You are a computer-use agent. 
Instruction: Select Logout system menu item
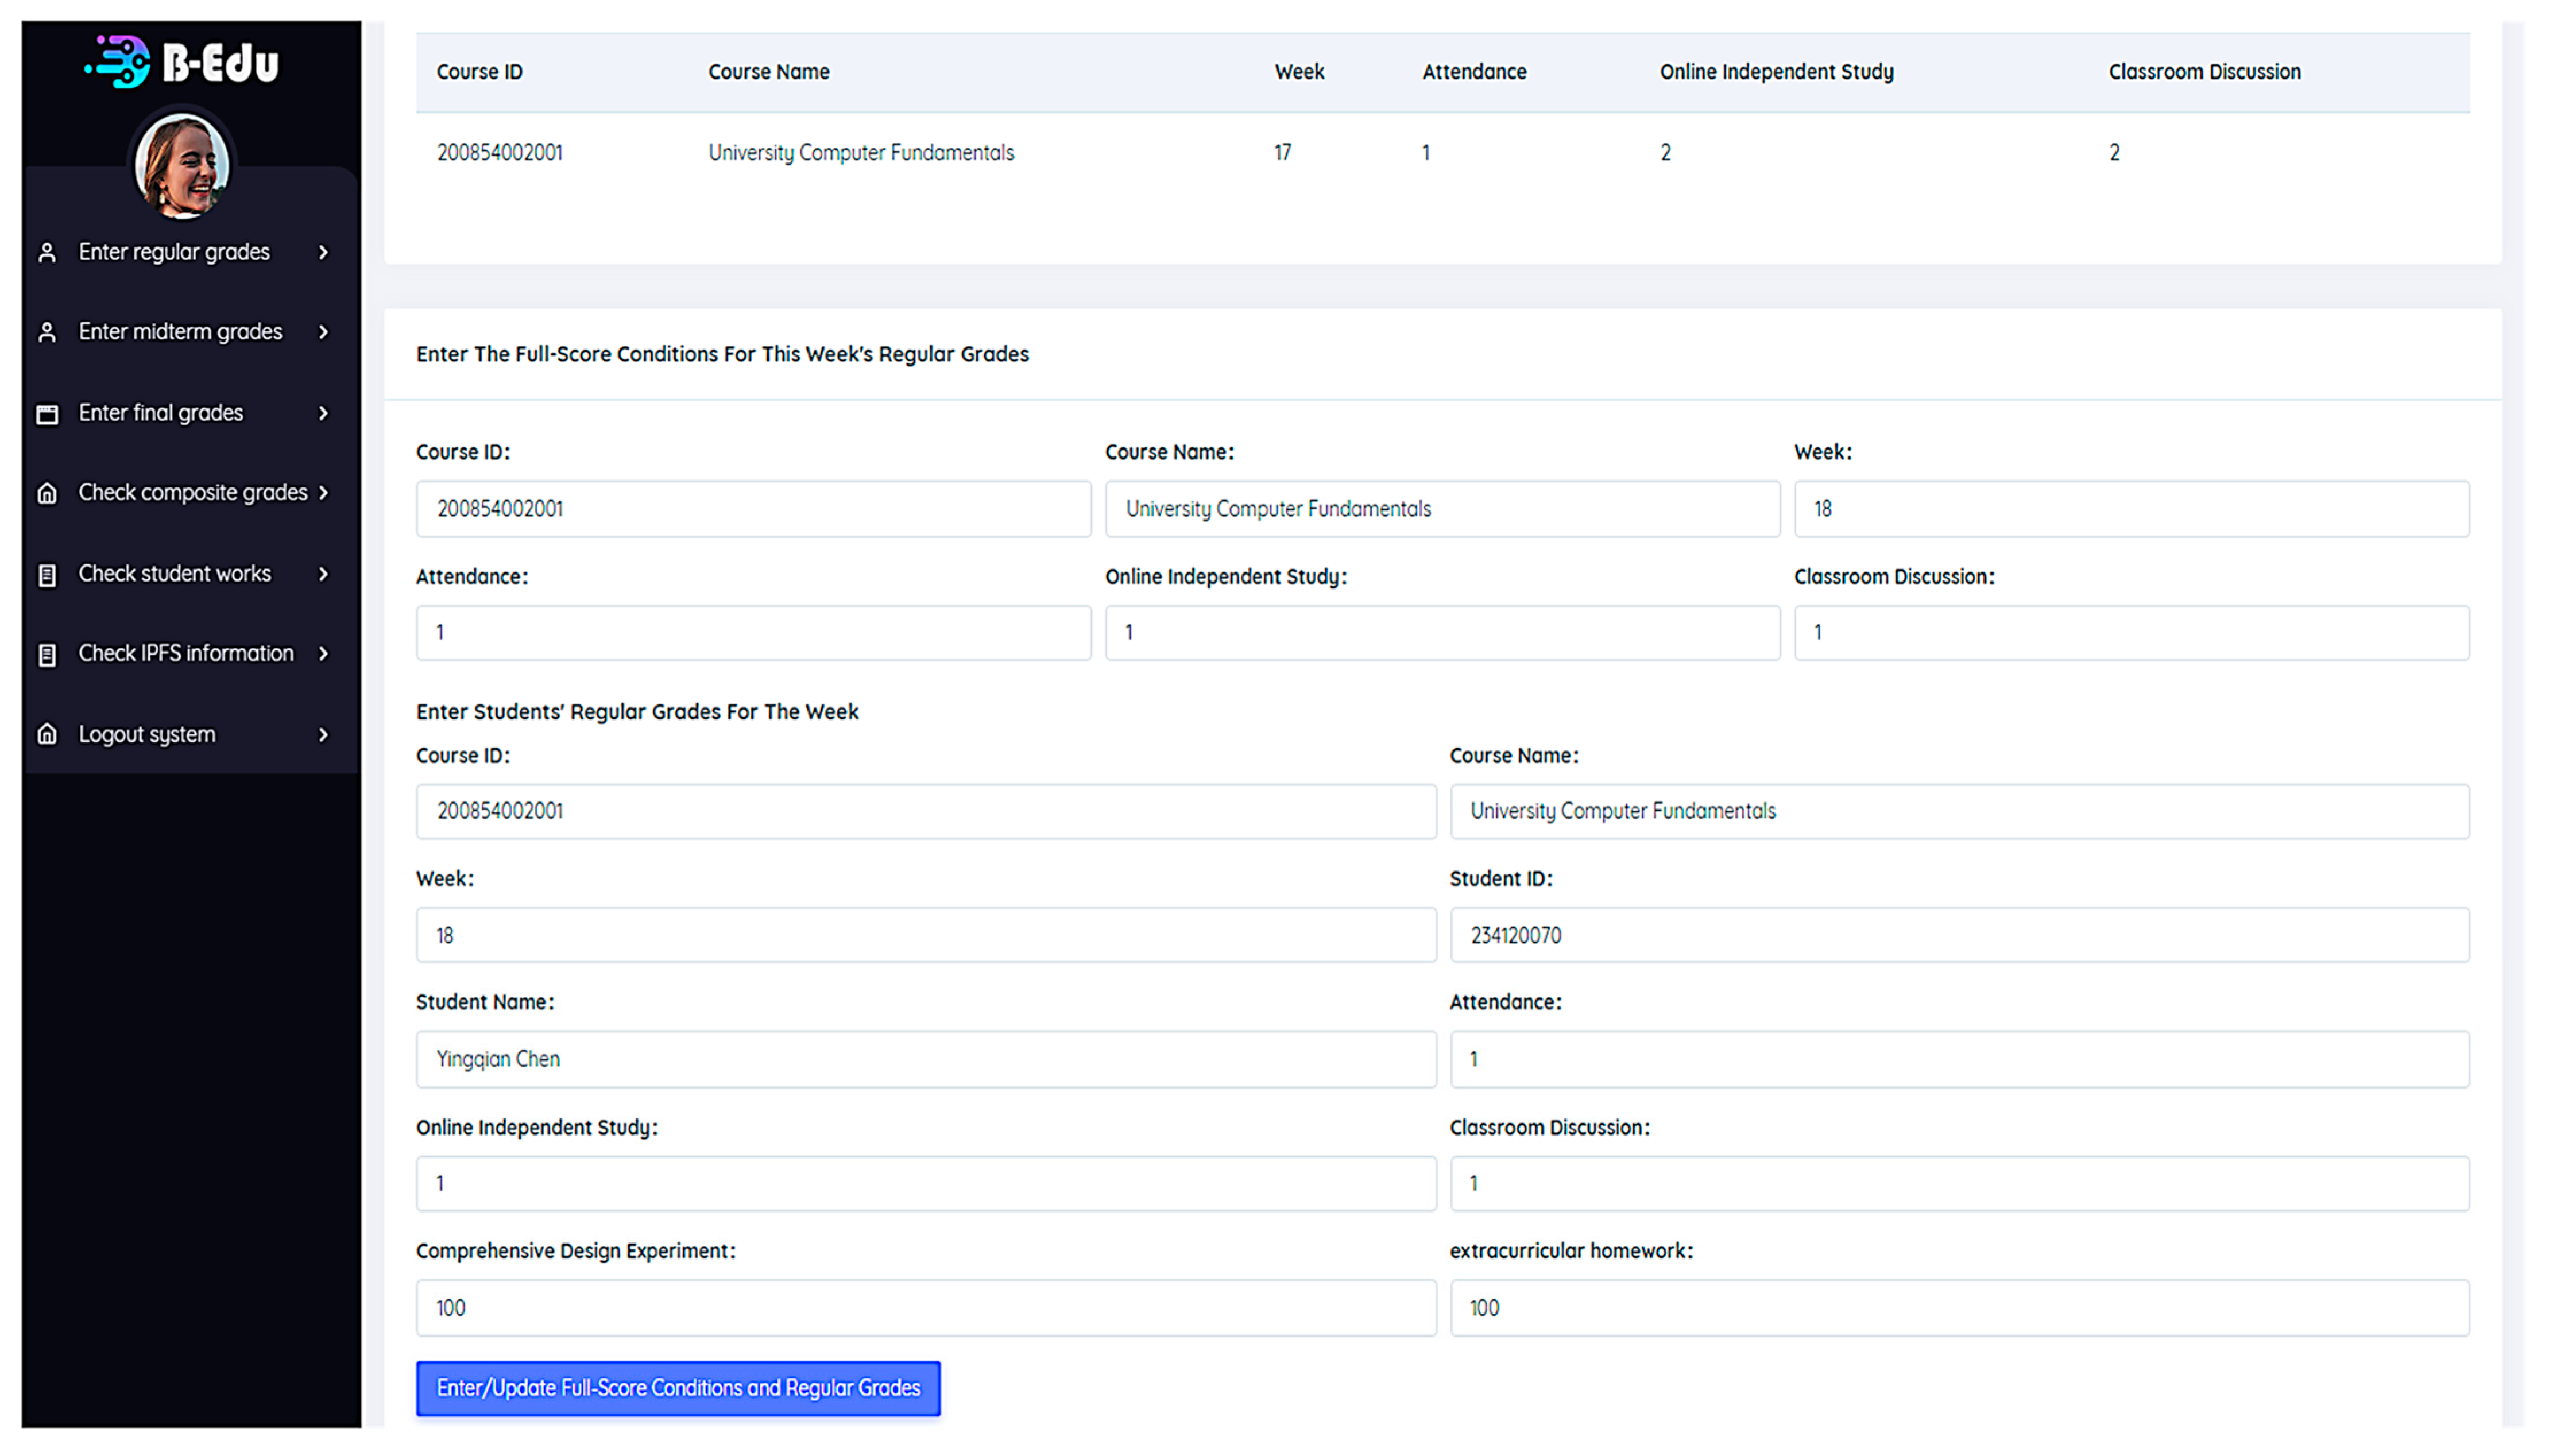[x=147, y=735]
